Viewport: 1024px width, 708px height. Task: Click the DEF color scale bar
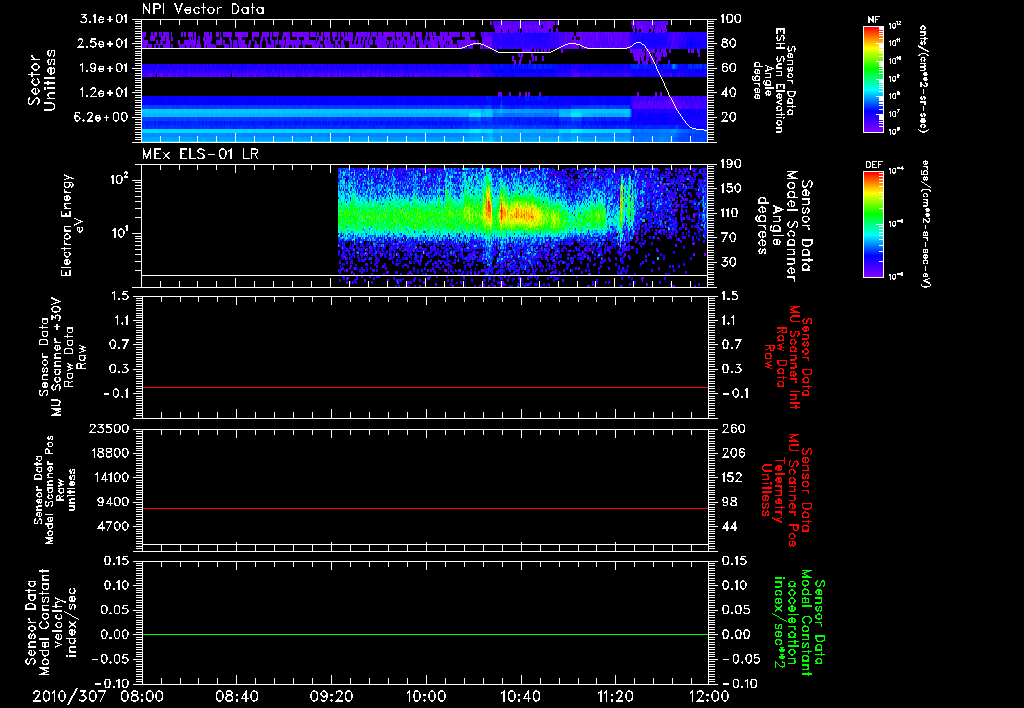[x=874, y=224]
